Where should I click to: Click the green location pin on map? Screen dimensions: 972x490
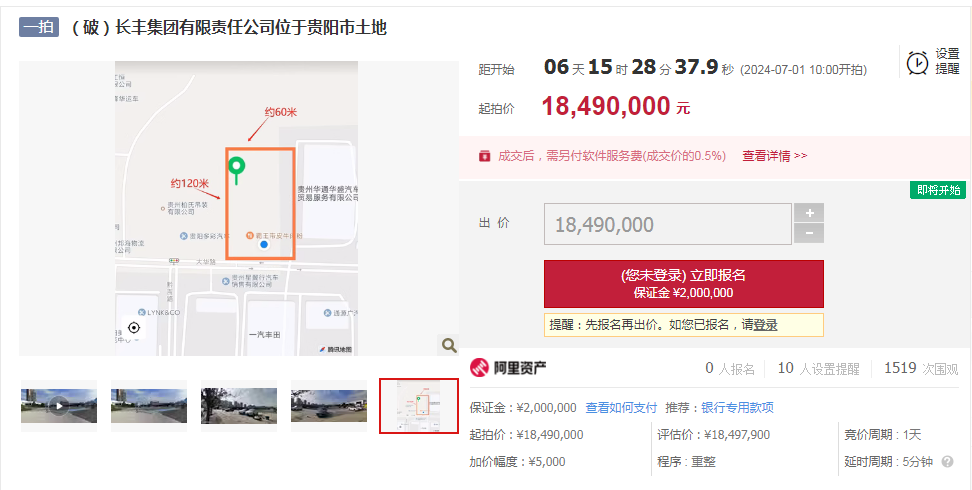(x=236, y=171)
